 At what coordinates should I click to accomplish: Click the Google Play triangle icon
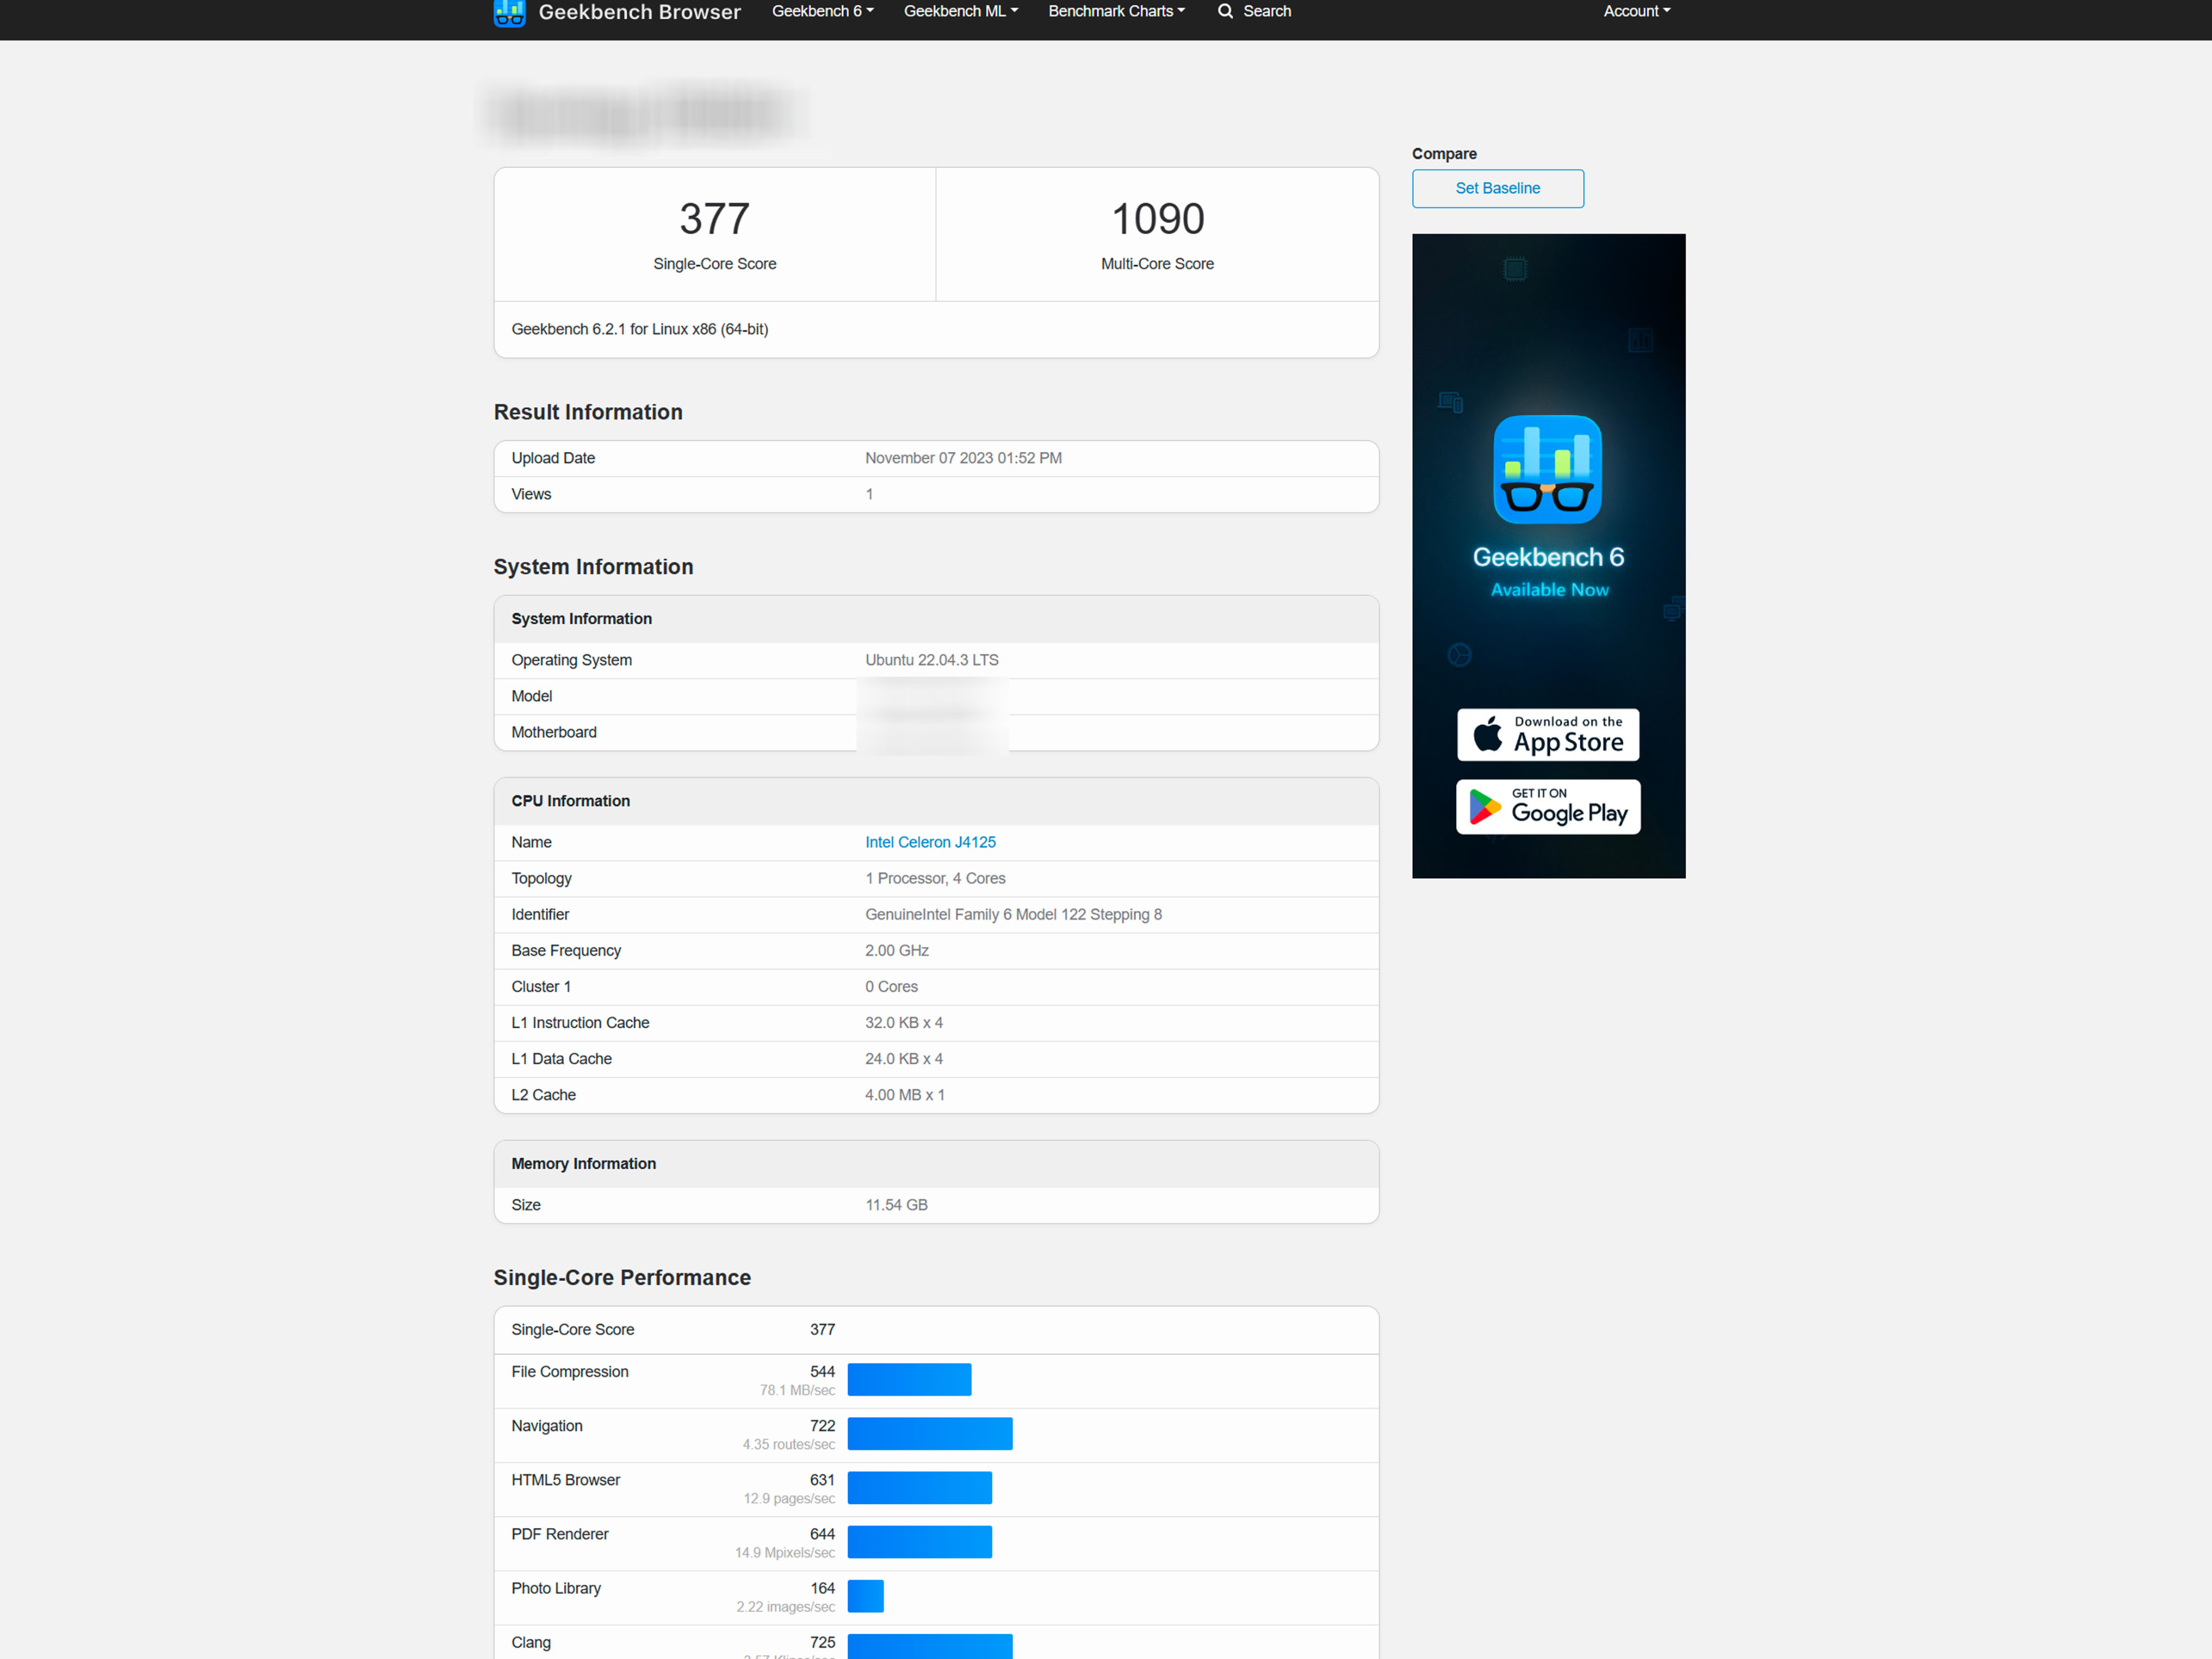(x=1484, y=807)
